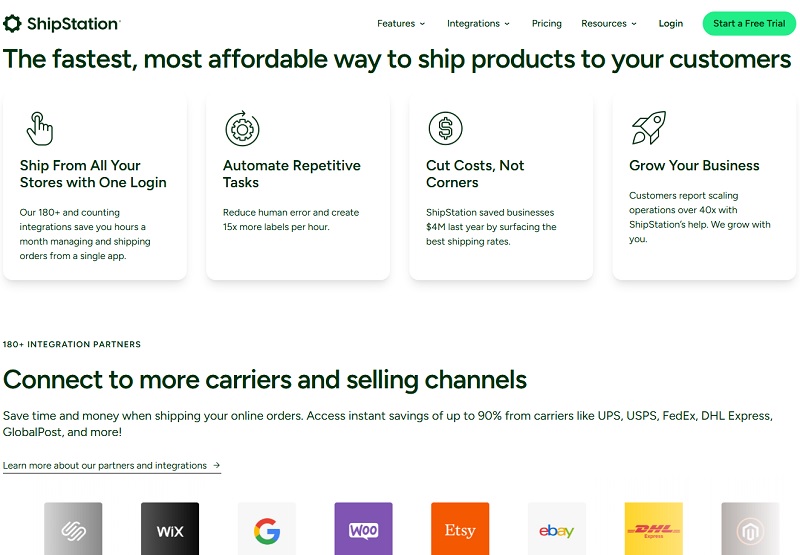
Task: Expand the Resources dropdown menu
Action: (x=609, y=23)
